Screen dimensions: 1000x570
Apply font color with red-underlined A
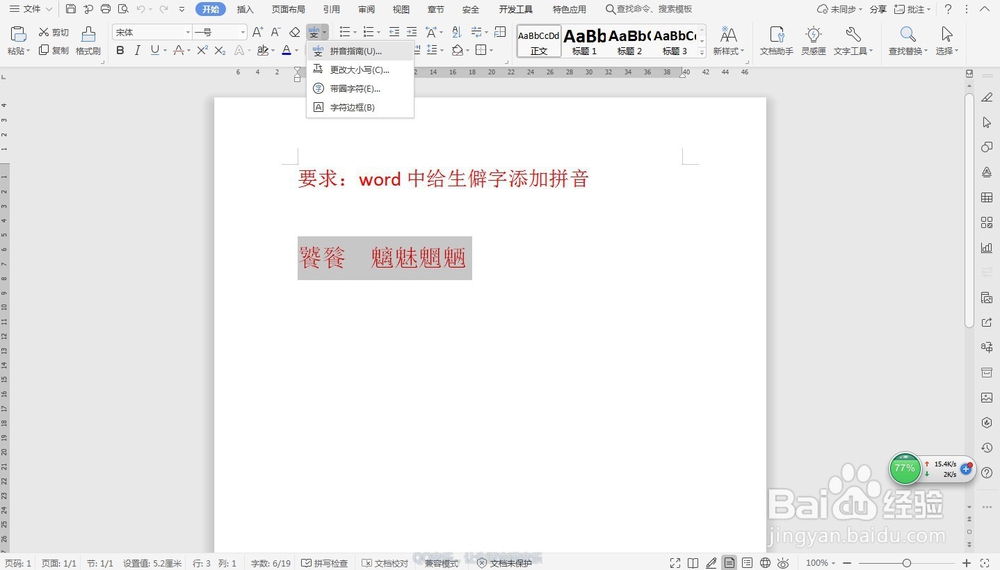click(x=286, y=50)
